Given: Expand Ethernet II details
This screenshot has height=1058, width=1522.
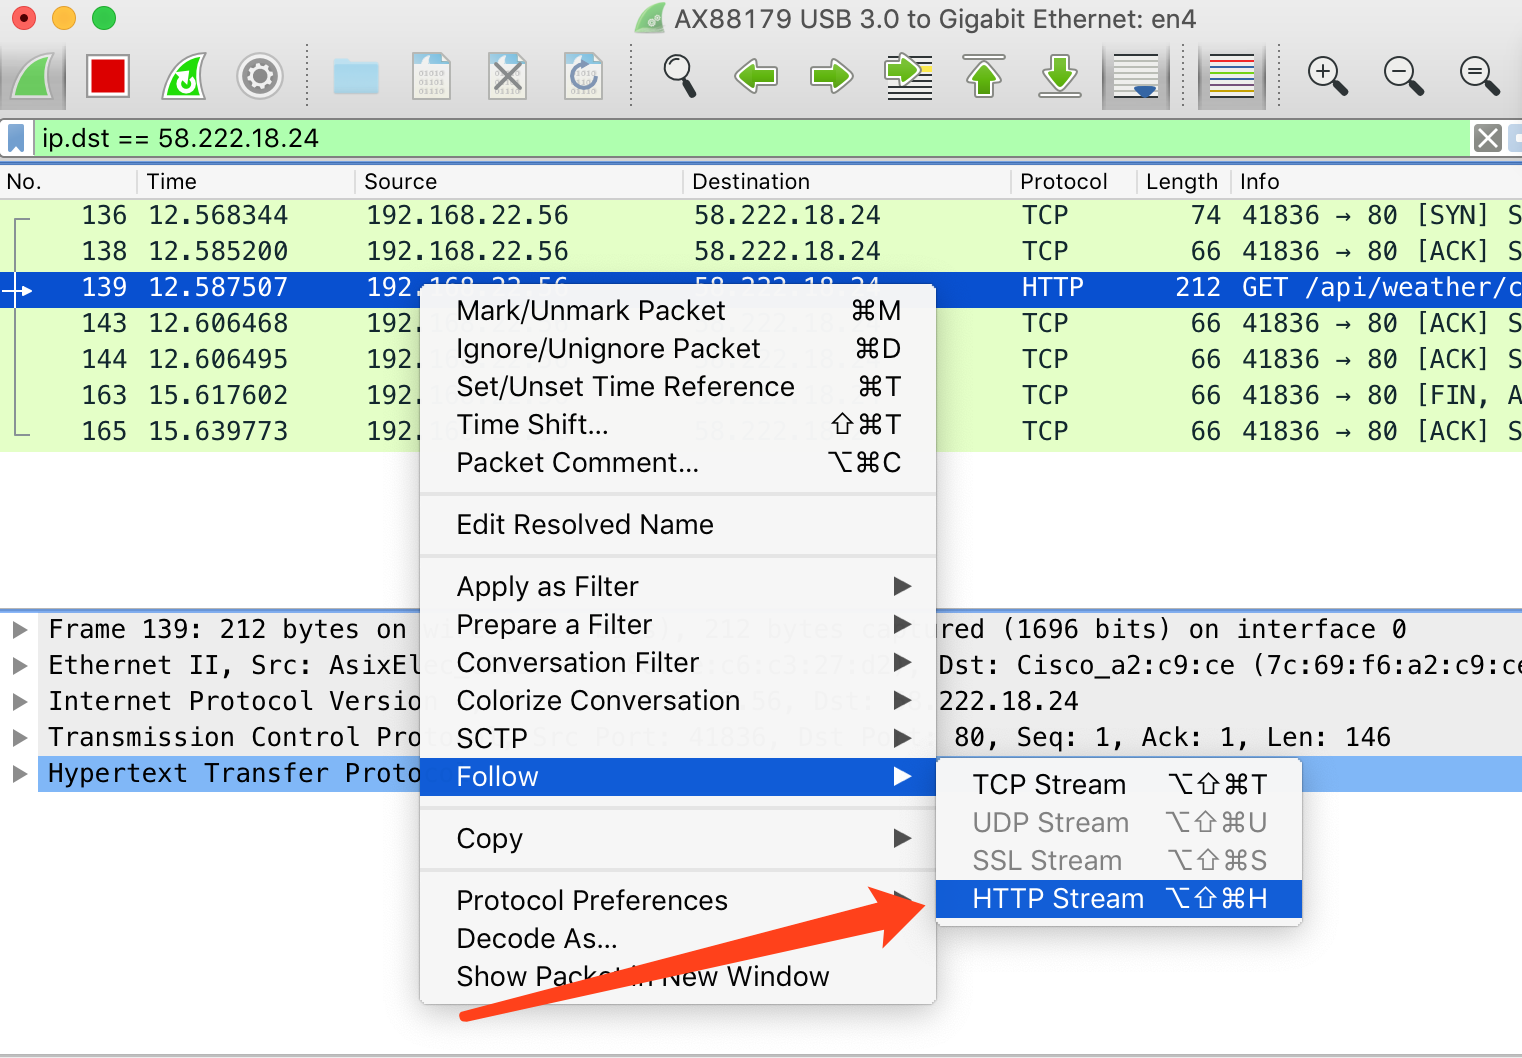Looking at the screenshot, I should point(19,665).
